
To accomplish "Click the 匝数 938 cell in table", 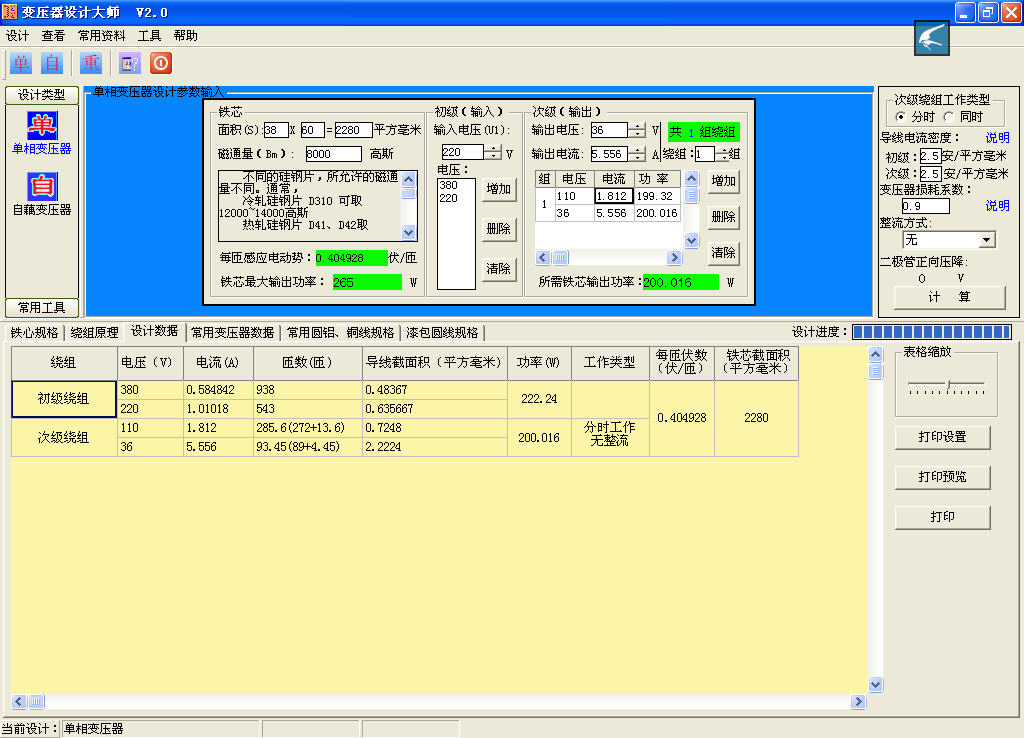I will coord(308,390).
